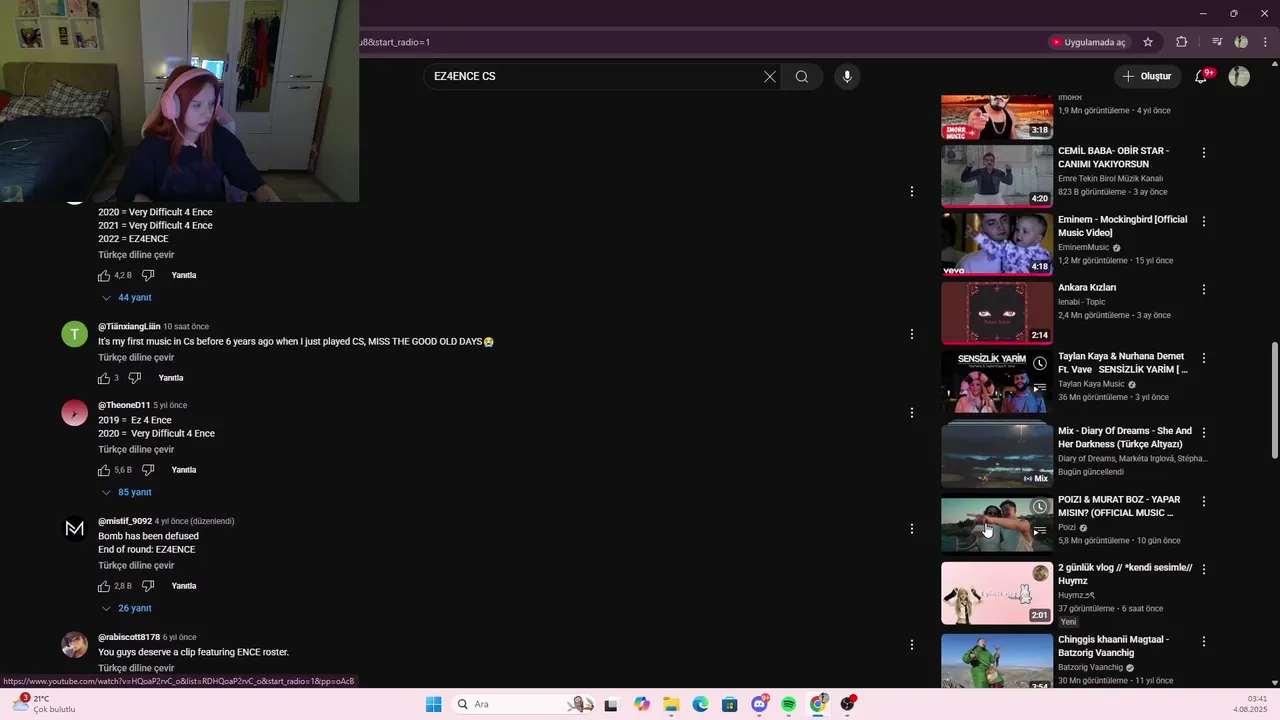
Task: Like the @TiānxiangLiān comment
Action: [104, 378]
